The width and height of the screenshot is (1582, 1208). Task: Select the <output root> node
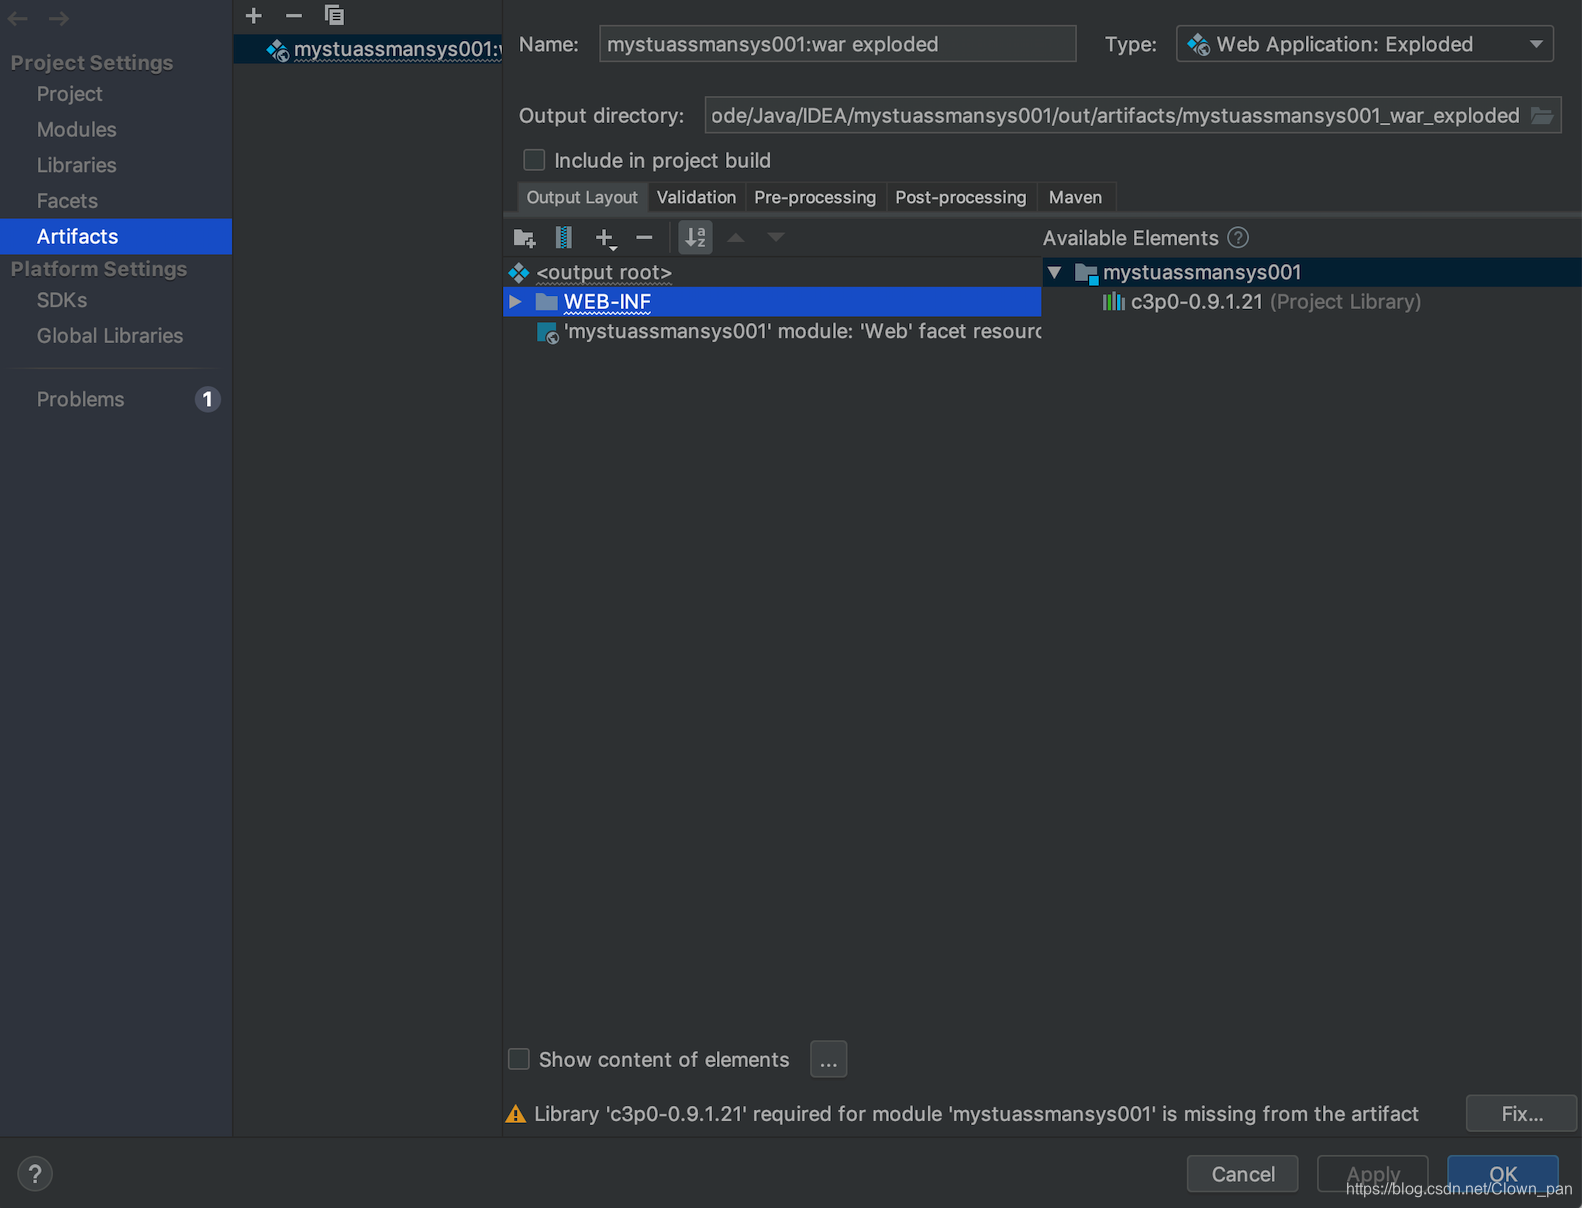(x=604, y=273)
